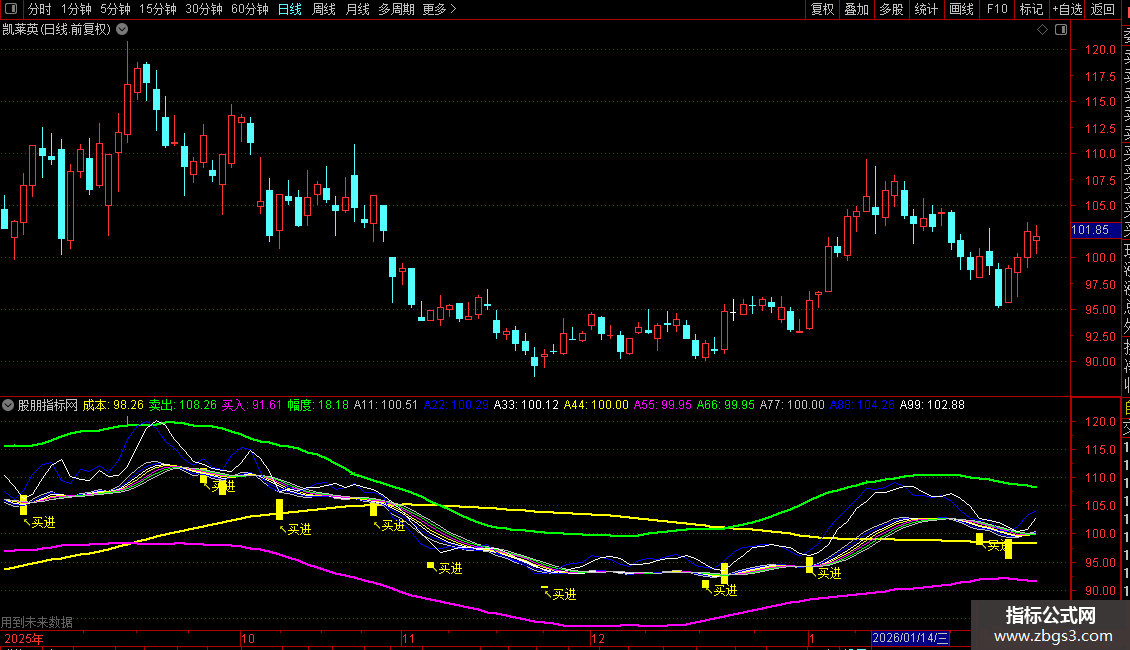The image size is (1130, 650).
Task: Switch to the 5分钟 period
Action: point(115,9)
